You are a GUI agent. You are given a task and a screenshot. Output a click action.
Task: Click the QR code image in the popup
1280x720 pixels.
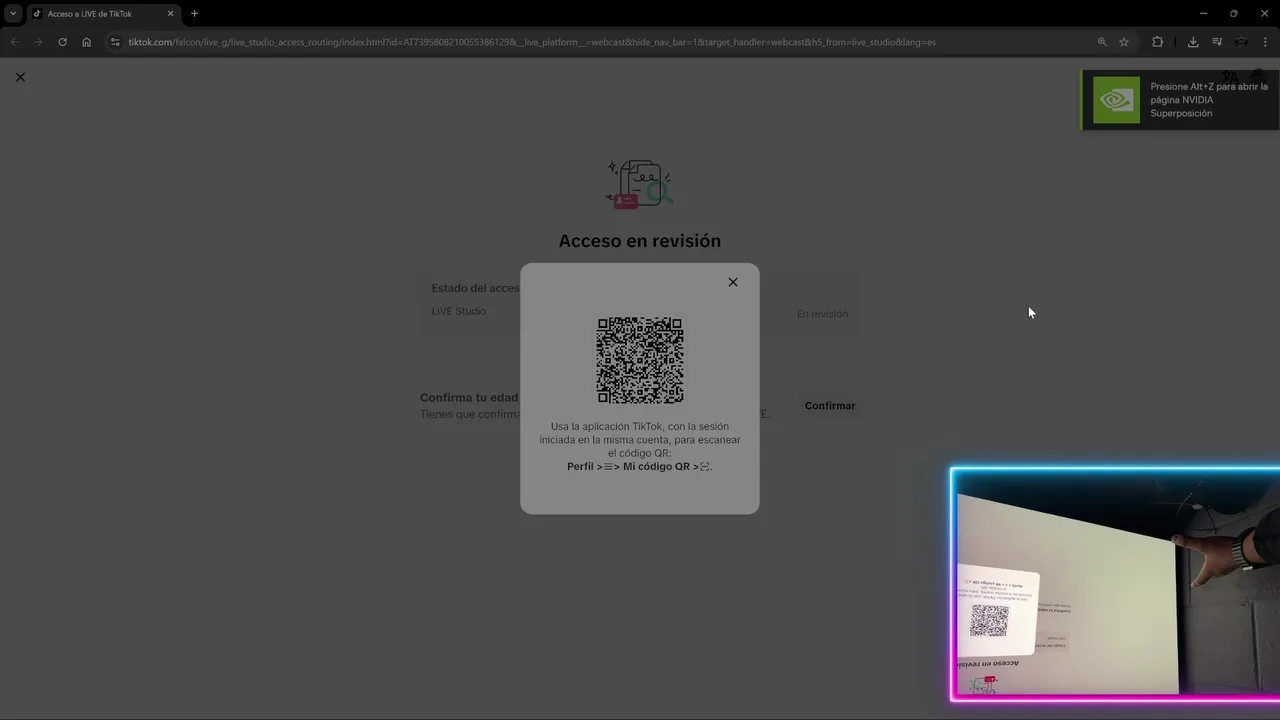pyautogui.click(x=640, y=360)
